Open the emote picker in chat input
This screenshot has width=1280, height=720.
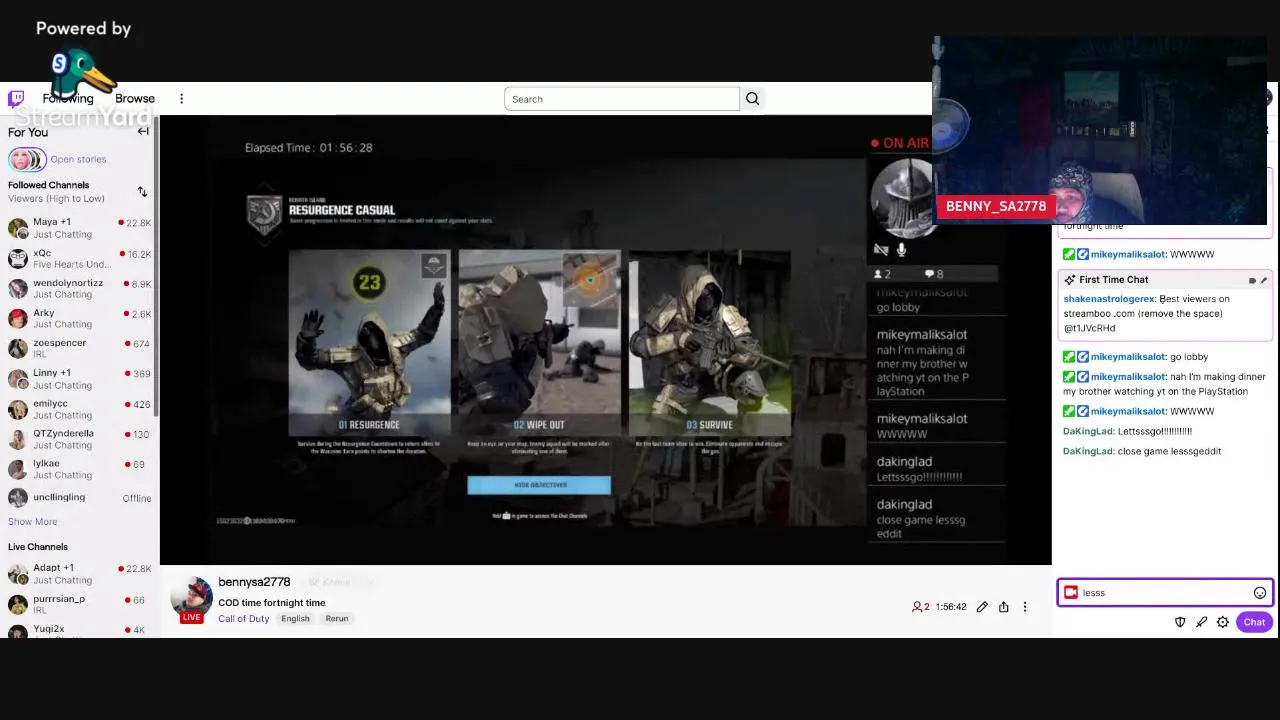pyautogui.click(x=1260, y=593)
